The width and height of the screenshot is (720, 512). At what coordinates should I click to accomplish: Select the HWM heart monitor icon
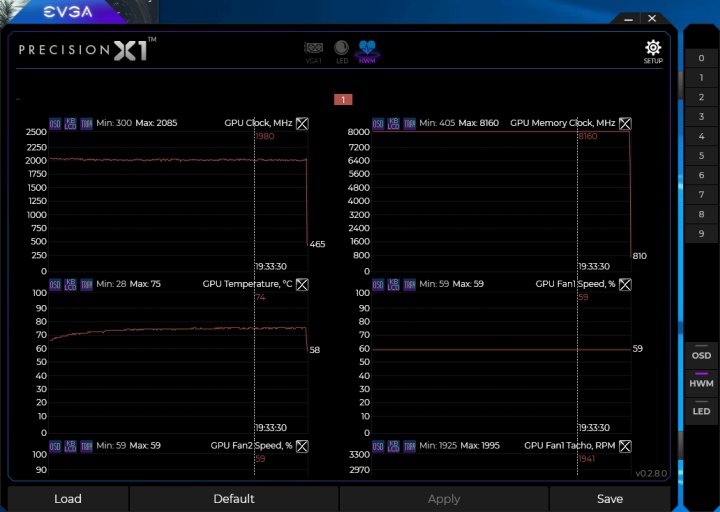[367, 52]
